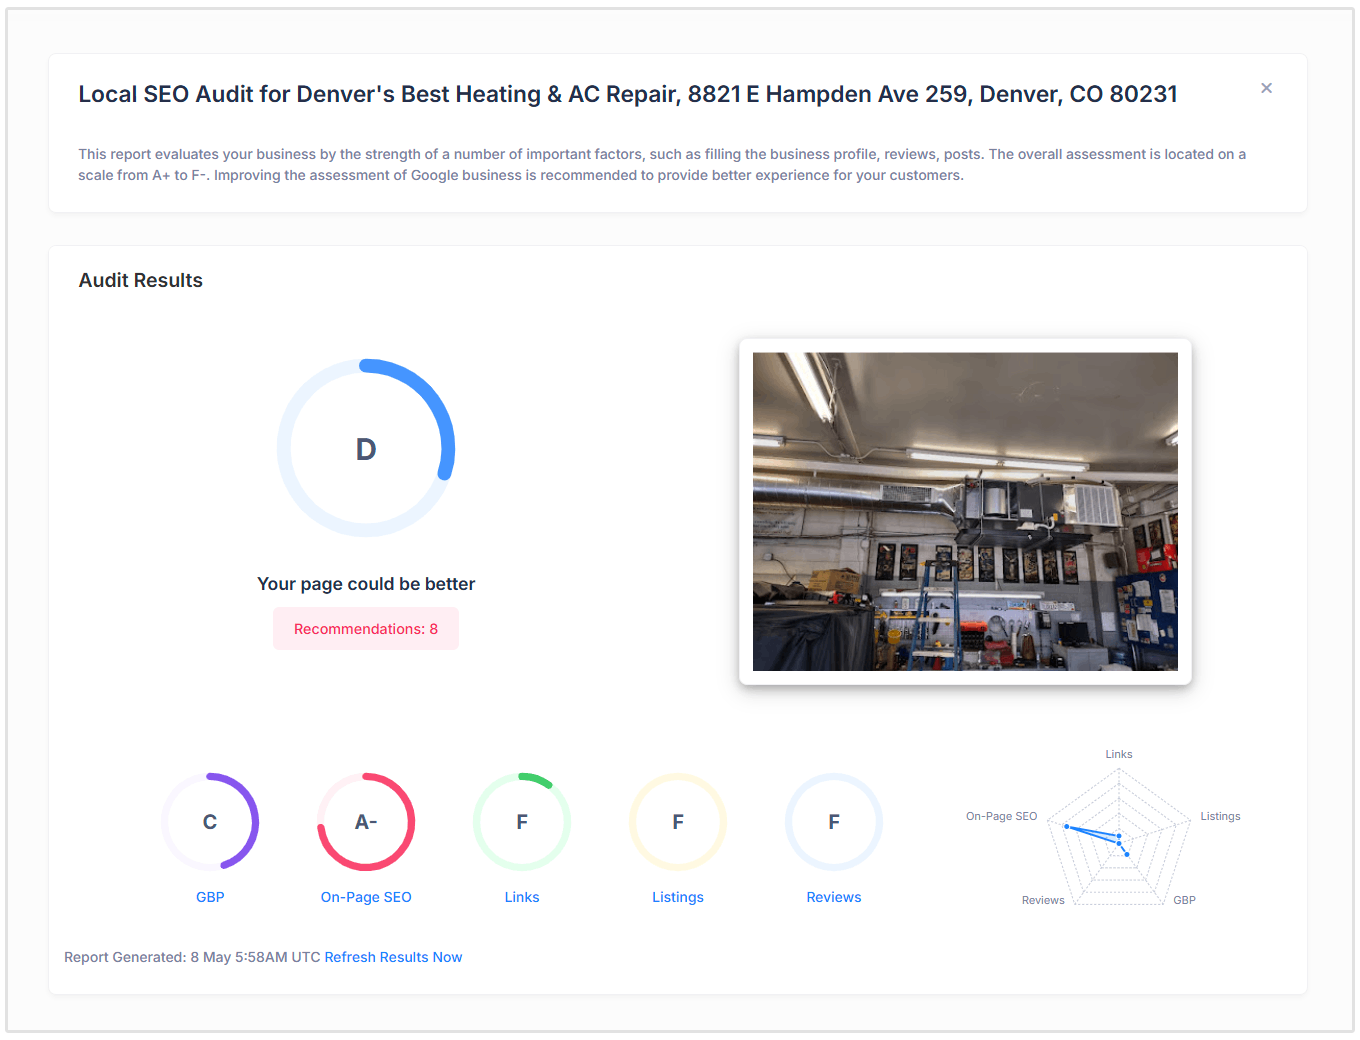Click the Local SEO Audit title text

[x=628, y=94]
